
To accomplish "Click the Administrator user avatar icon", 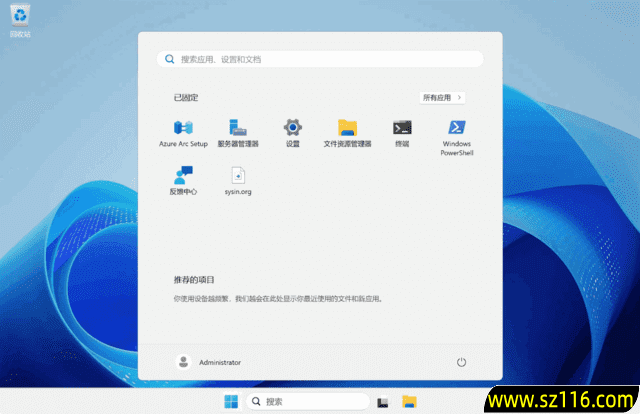I will [183, 362].
